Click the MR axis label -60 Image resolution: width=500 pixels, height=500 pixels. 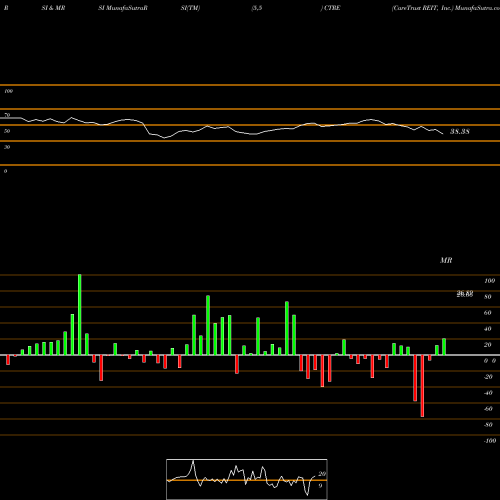pos(488,409)
